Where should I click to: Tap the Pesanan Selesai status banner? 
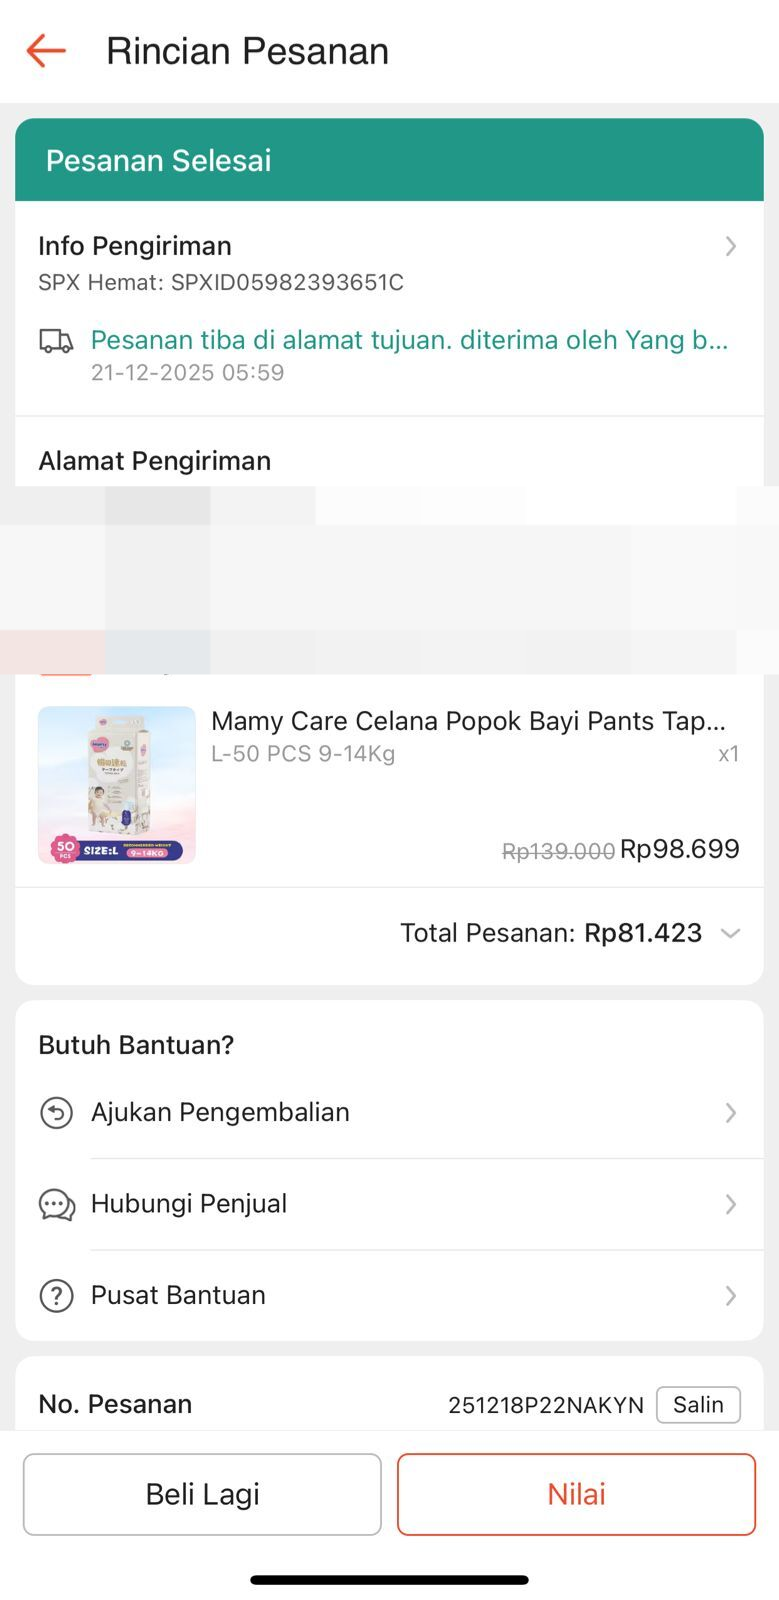(x=389, y=160)
